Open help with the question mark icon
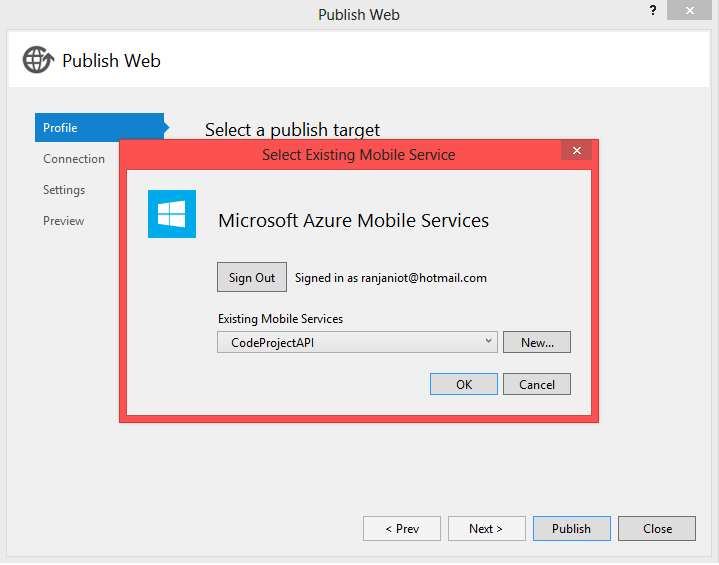719x565 pixels. [653, 11]
